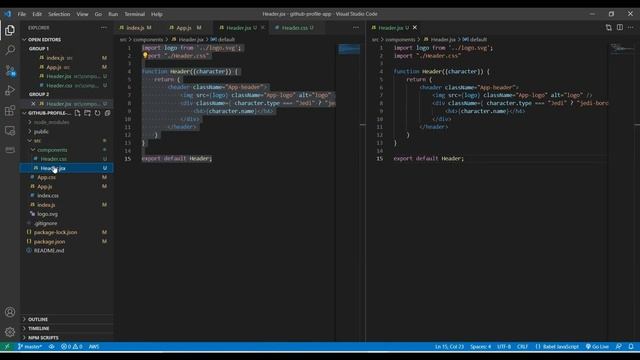Expand the node_modules folder
Viewport: 640px width, 360px height.
51,122
